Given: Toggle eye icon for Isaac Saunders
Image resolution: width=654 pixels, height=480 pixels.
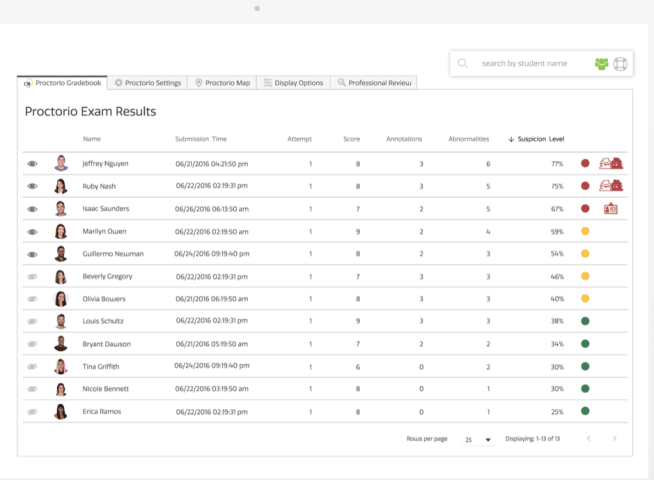Looking at the screenshot, I should [x=32, y=209].
